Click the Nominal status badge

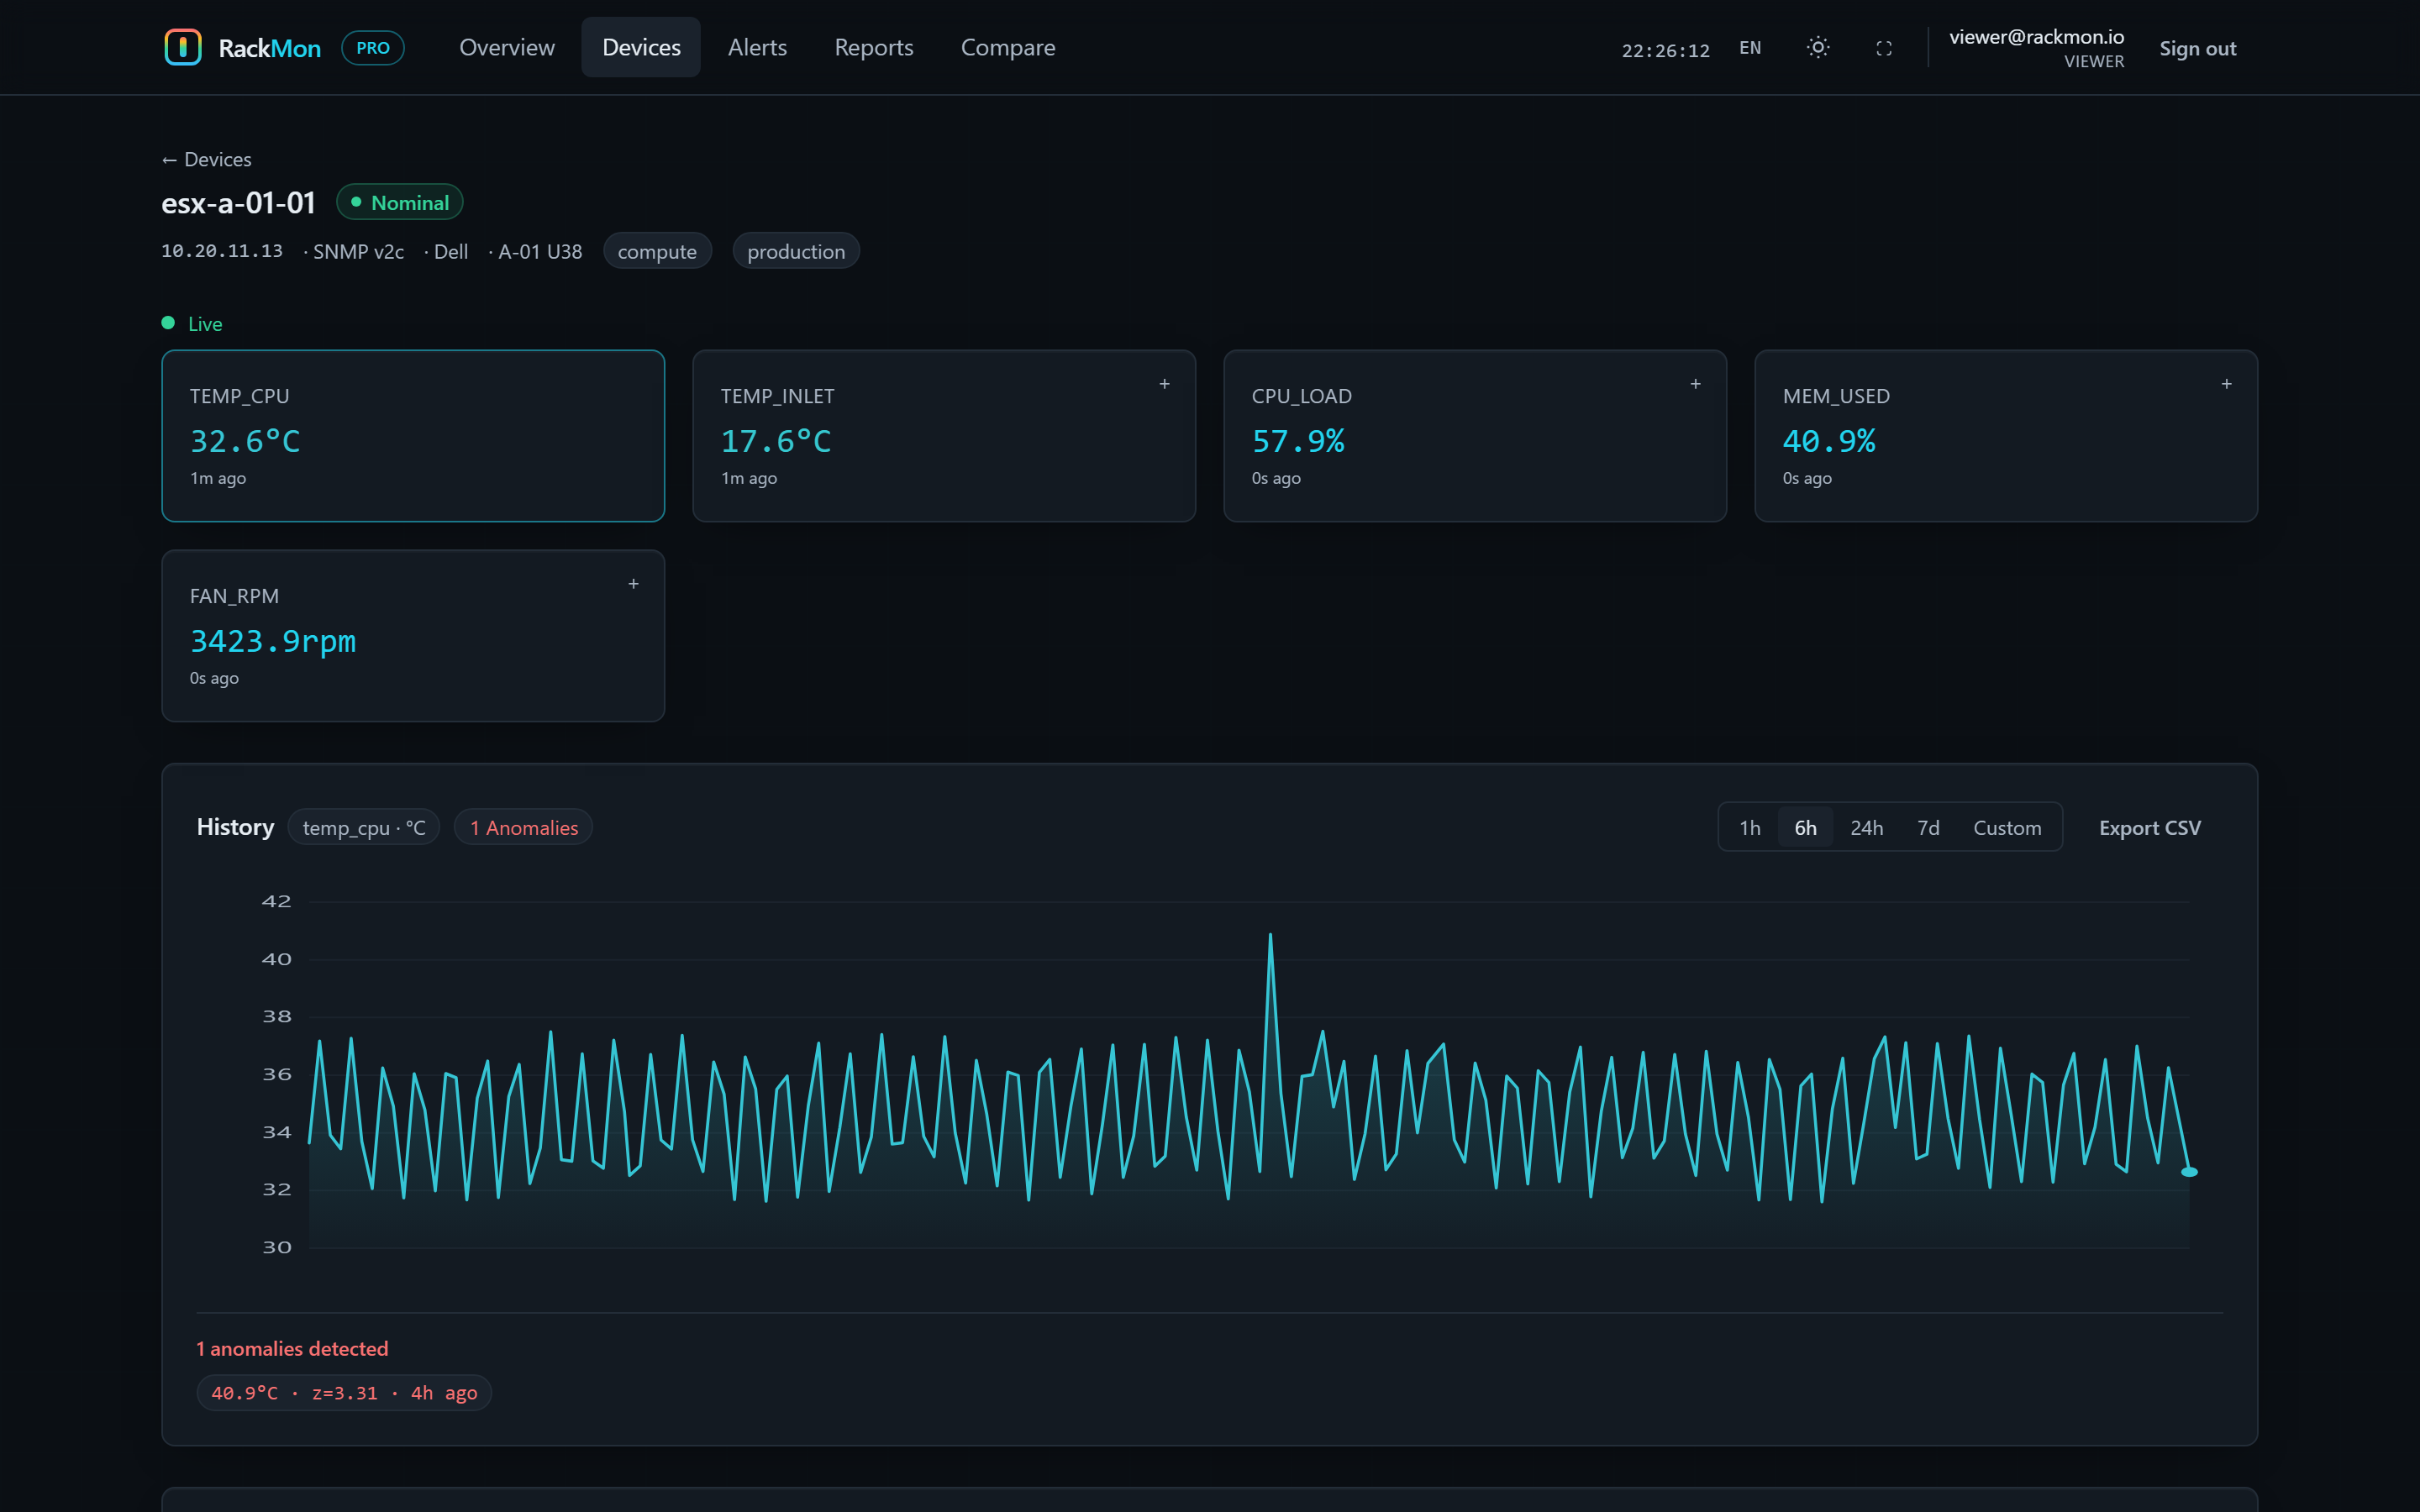(x=400, y=202)
